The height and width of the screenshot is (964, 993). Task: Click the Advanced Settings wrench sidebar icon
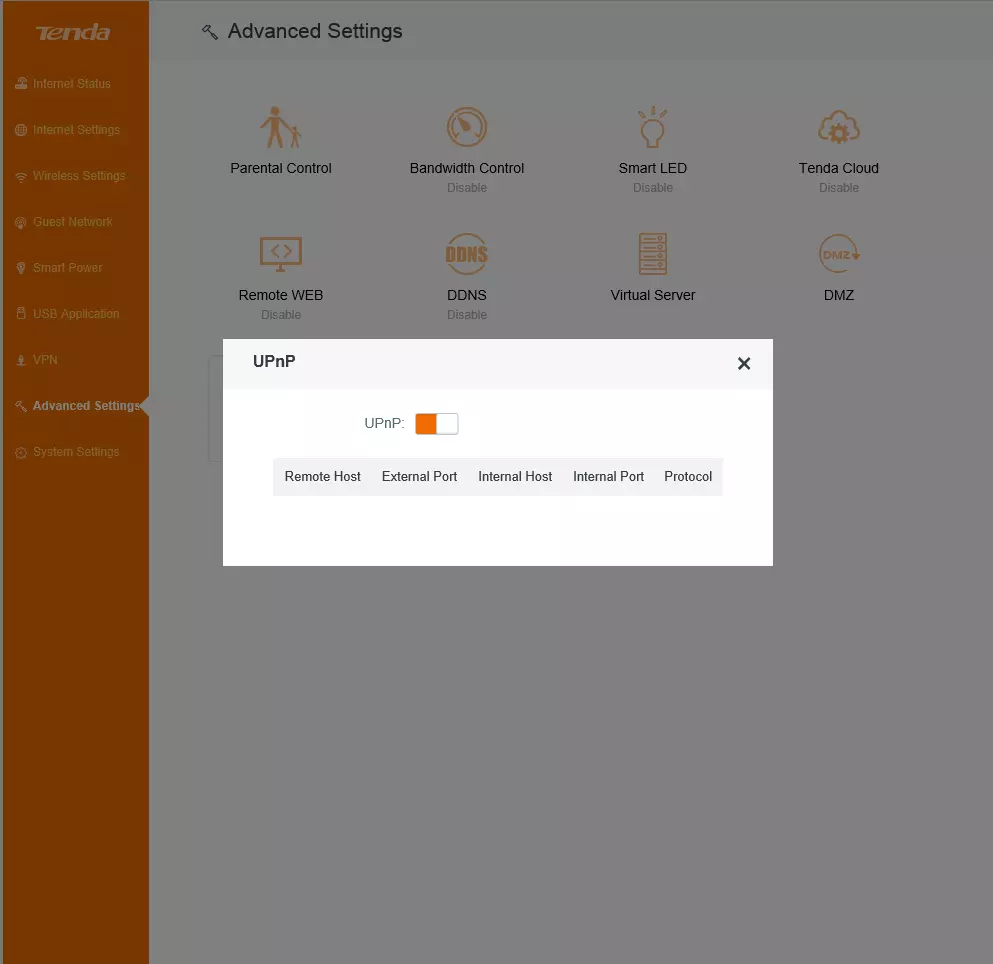[x=21, y=406]
